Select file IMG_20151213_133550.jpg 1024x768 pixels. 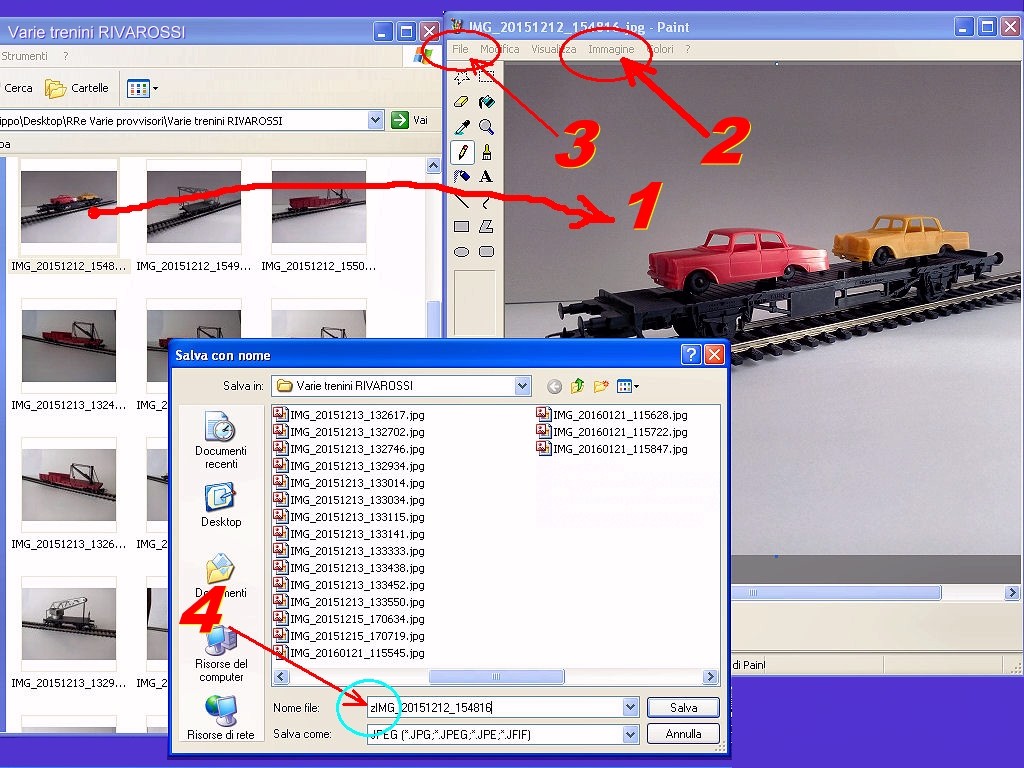(349, 601)
